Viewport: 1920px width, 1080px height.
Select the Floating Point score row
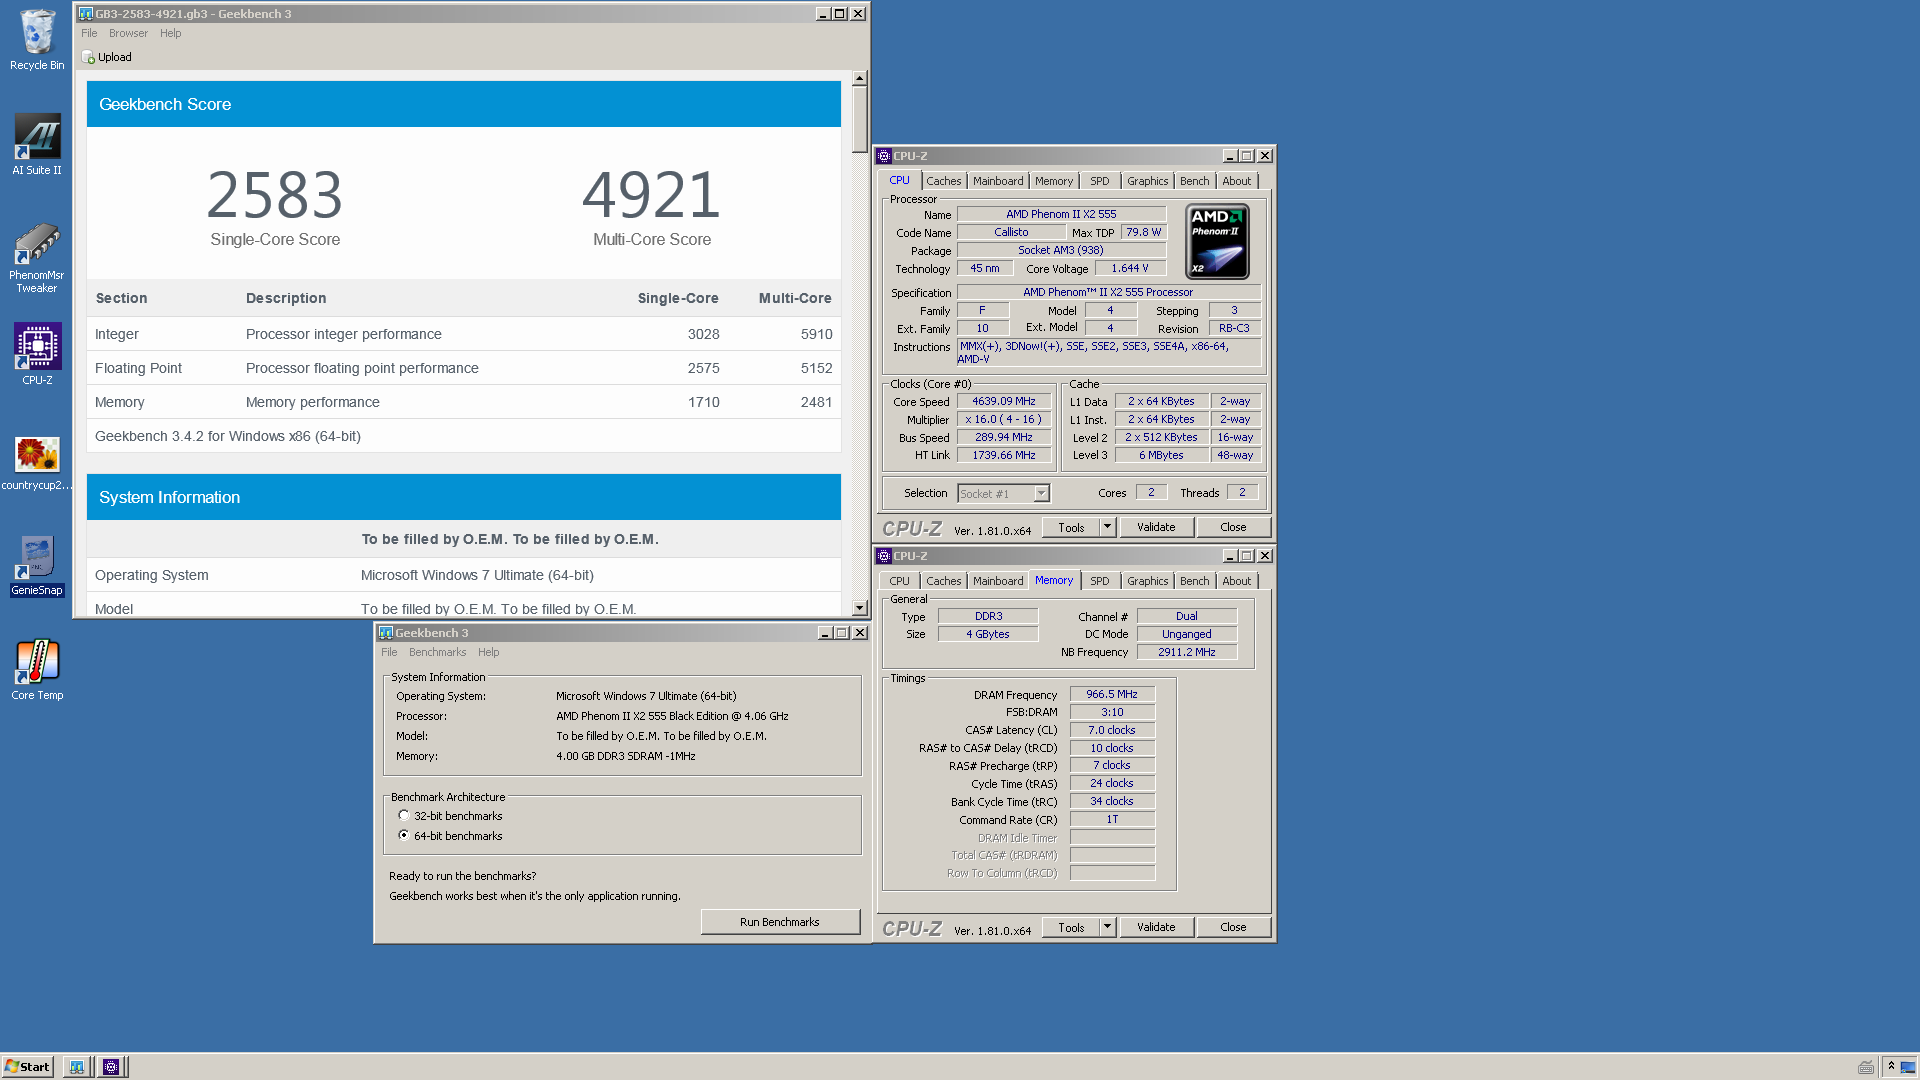pyautogui.click(x=463, y=368)
